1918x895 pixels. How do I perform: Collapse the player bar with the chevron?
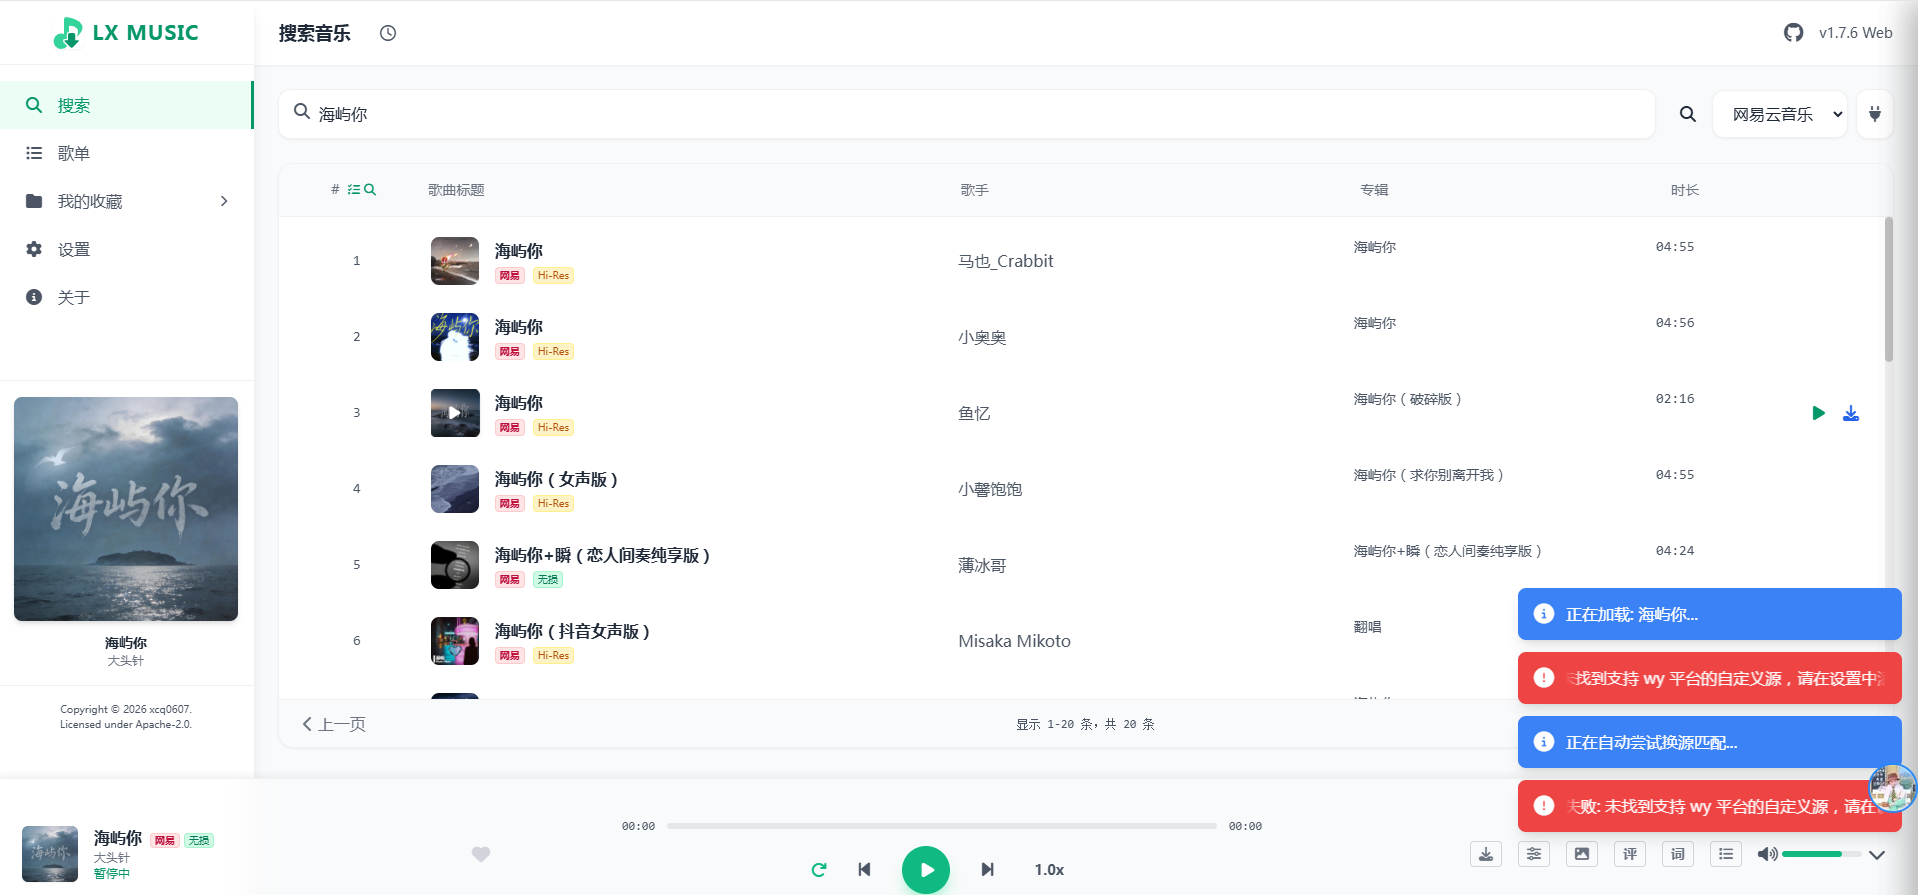1877,854
